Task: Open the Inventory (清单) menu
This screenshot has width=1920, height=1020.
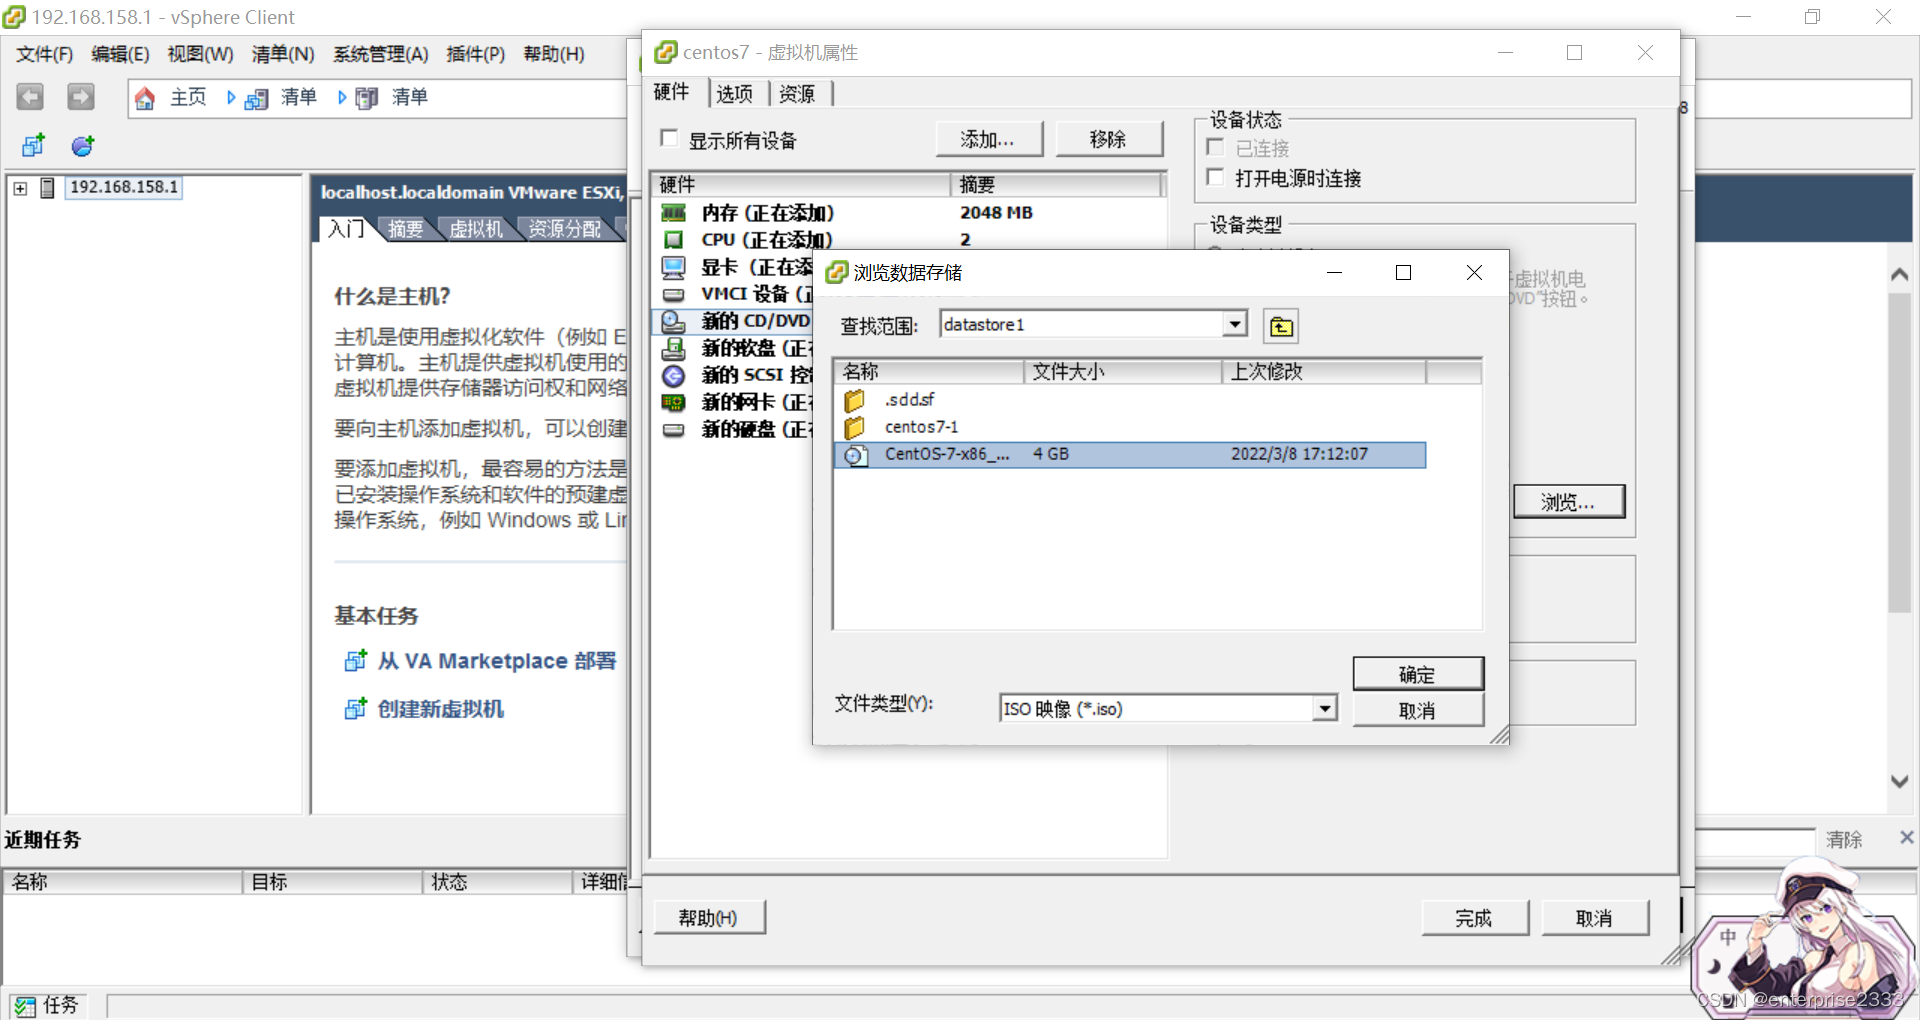Action: pyautogui.click(x=283, y=54)
